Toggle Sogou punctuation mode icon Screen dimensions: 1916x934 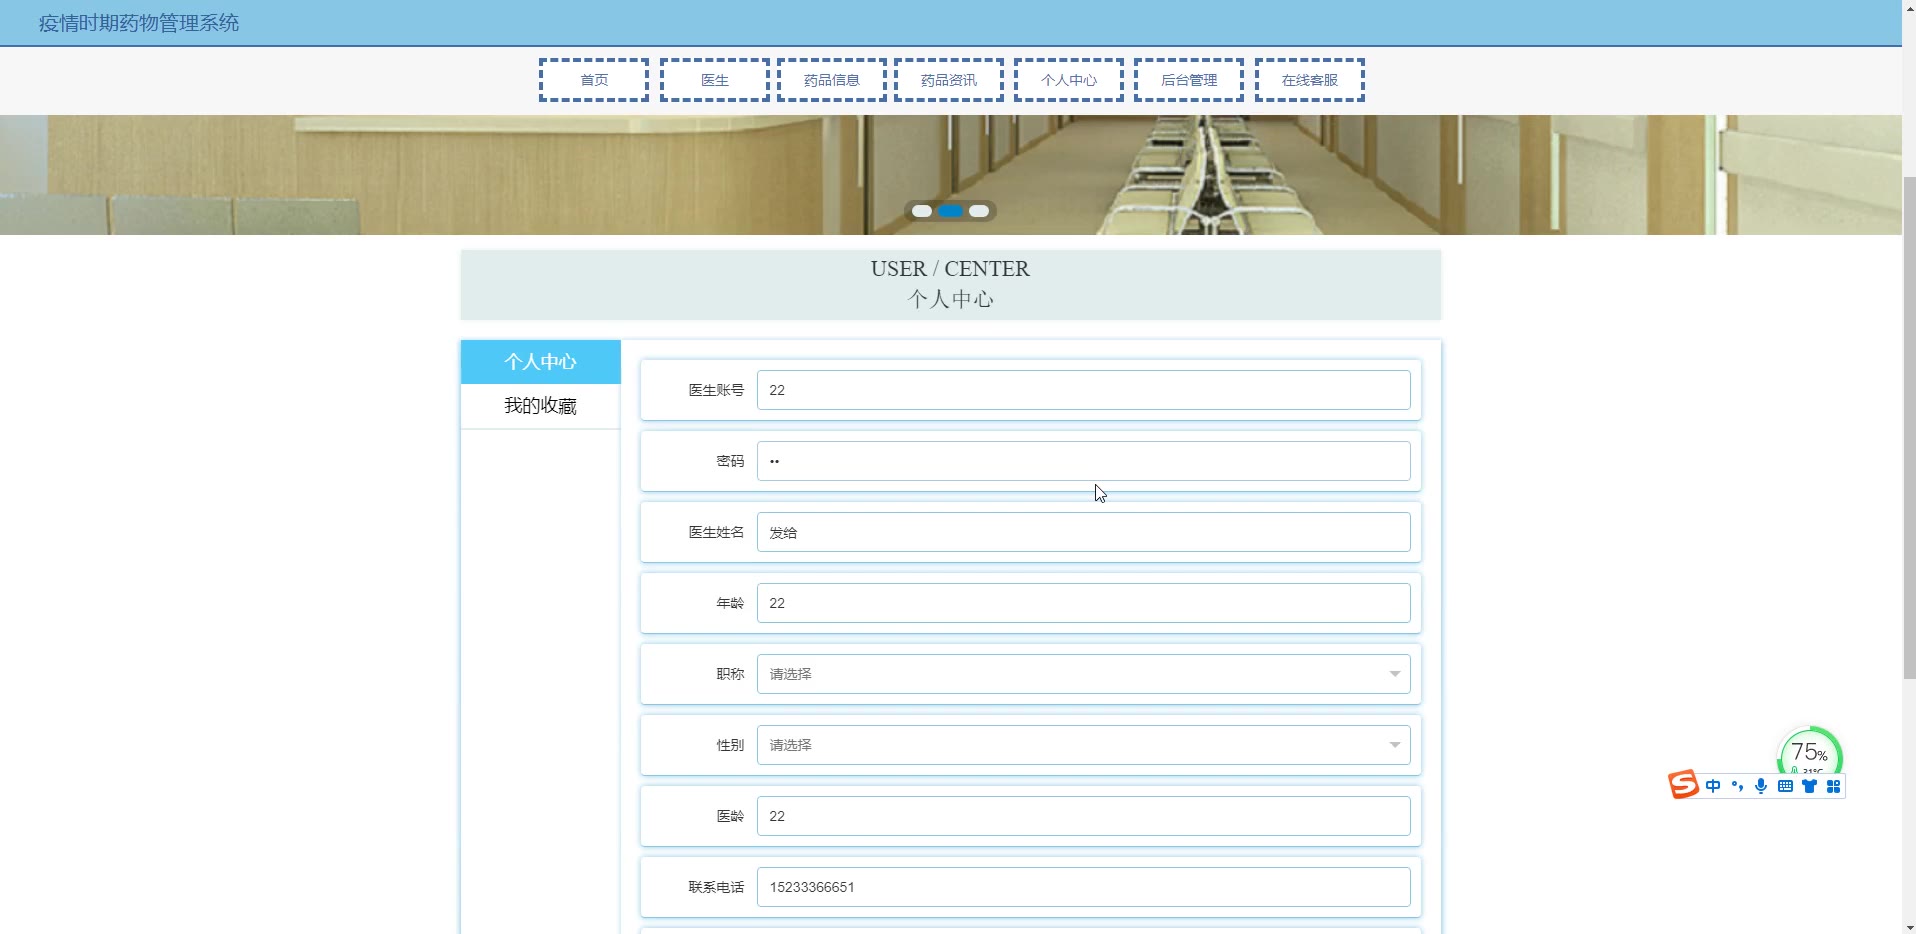1737,786
